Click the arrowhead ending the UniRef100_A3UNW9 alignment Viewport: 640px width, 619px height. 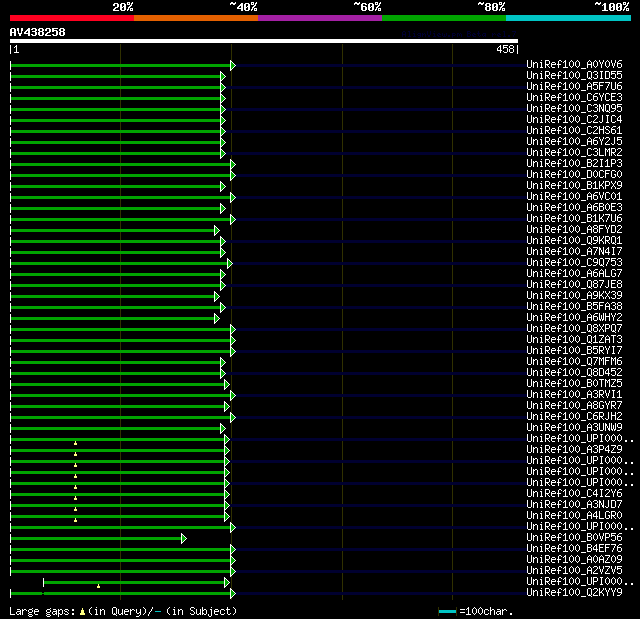click(222, 428)
